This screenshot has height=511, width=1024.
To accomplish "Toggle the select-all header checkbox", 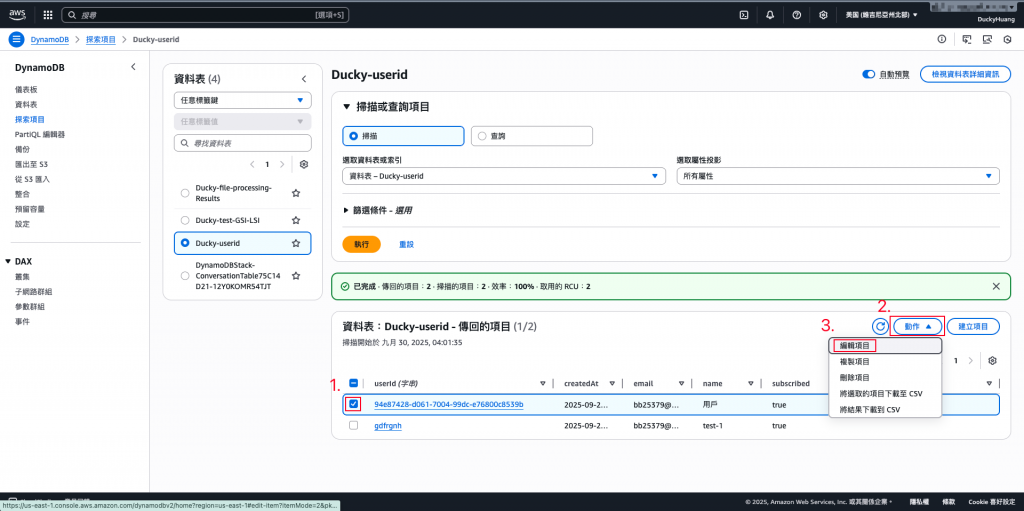I will coord(353,384).
